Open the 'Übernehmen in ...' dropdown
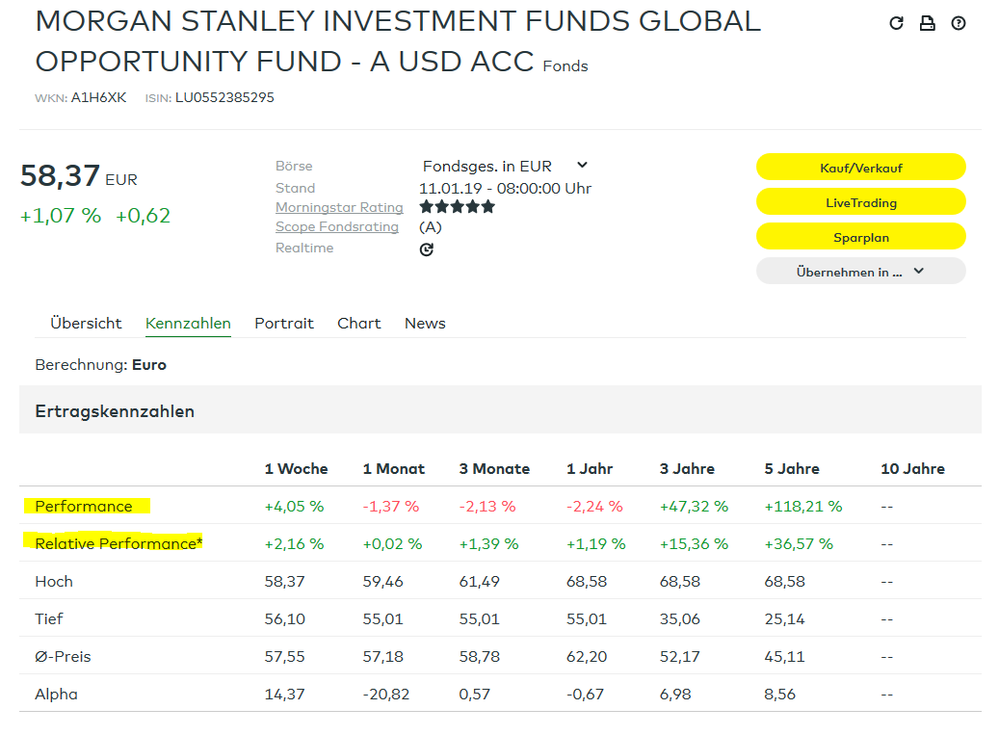This screenshot has width=999, height=734. tap(860, 271)
